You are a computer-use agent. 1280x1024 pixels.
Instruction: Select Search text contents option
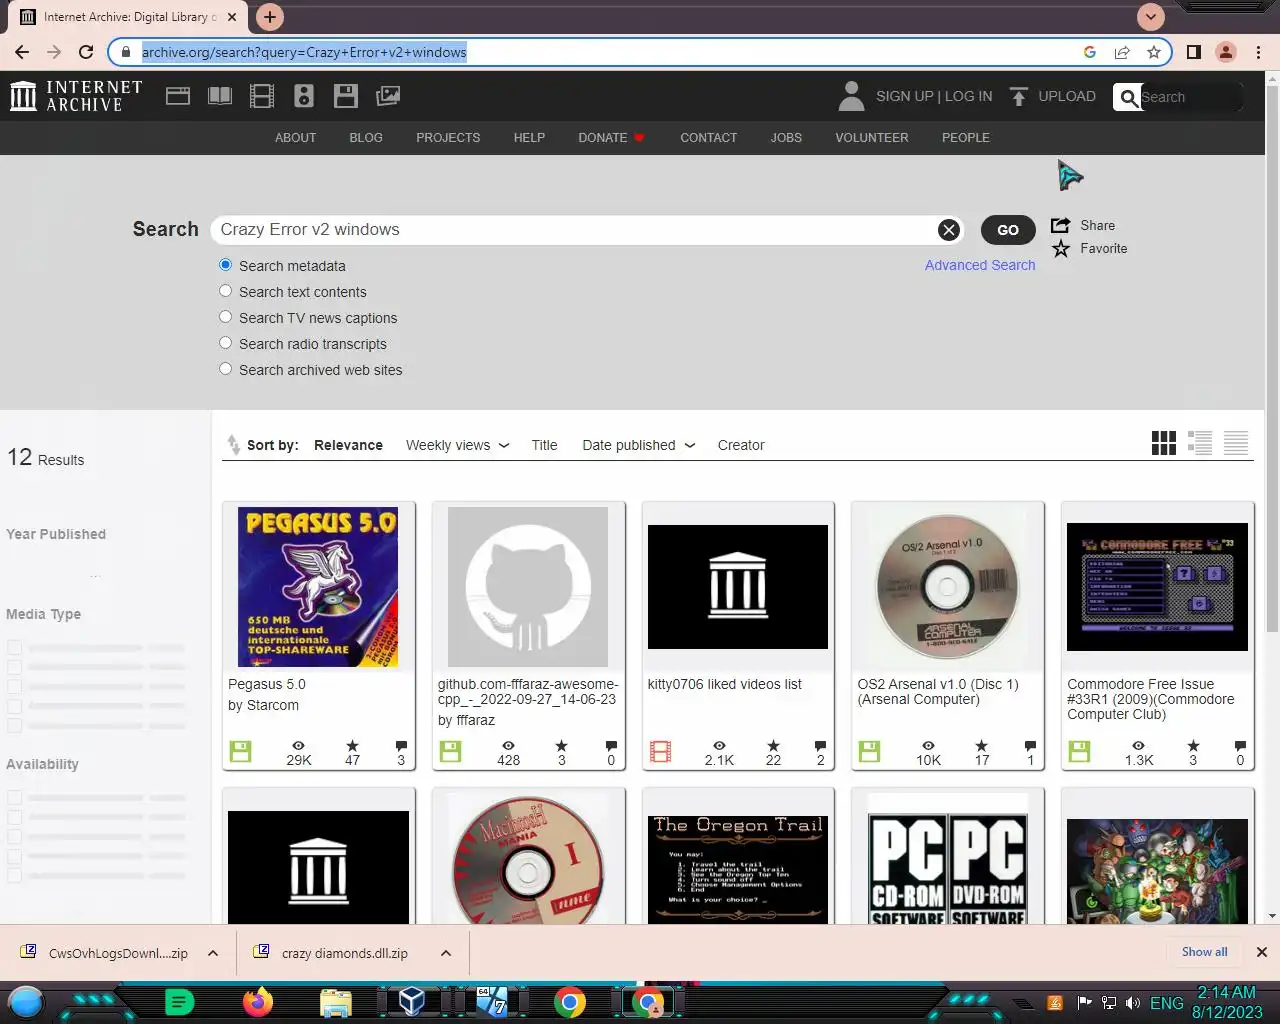[226, 291]
